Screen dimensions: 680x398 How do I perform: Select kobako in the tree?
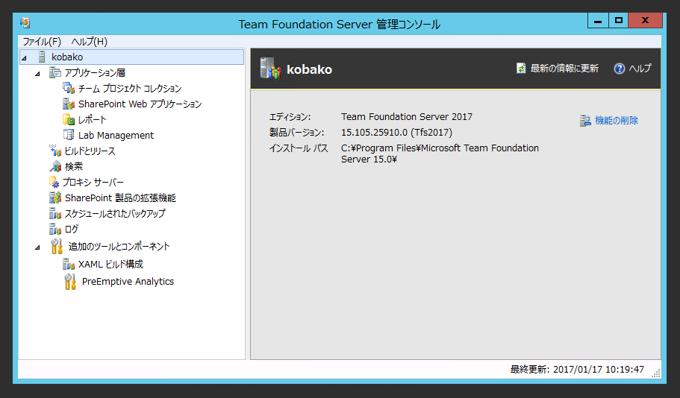click(67, 57)
